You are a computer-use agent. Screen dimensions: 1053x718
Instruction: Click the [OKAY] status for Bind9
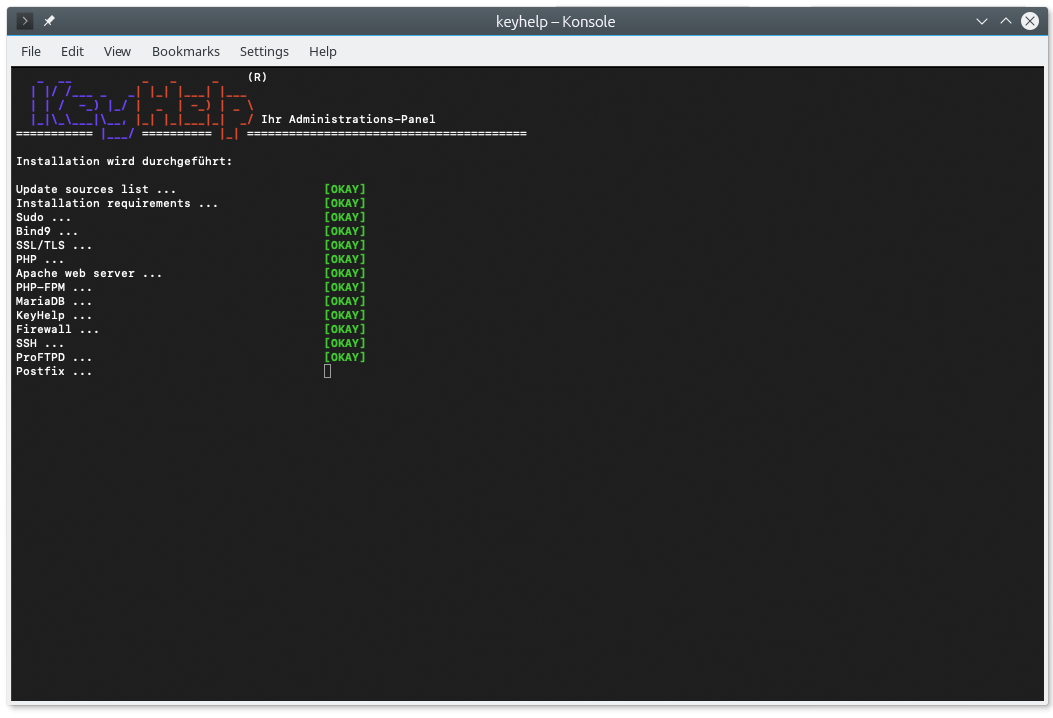pyautogui.click(x=345, y=232)
